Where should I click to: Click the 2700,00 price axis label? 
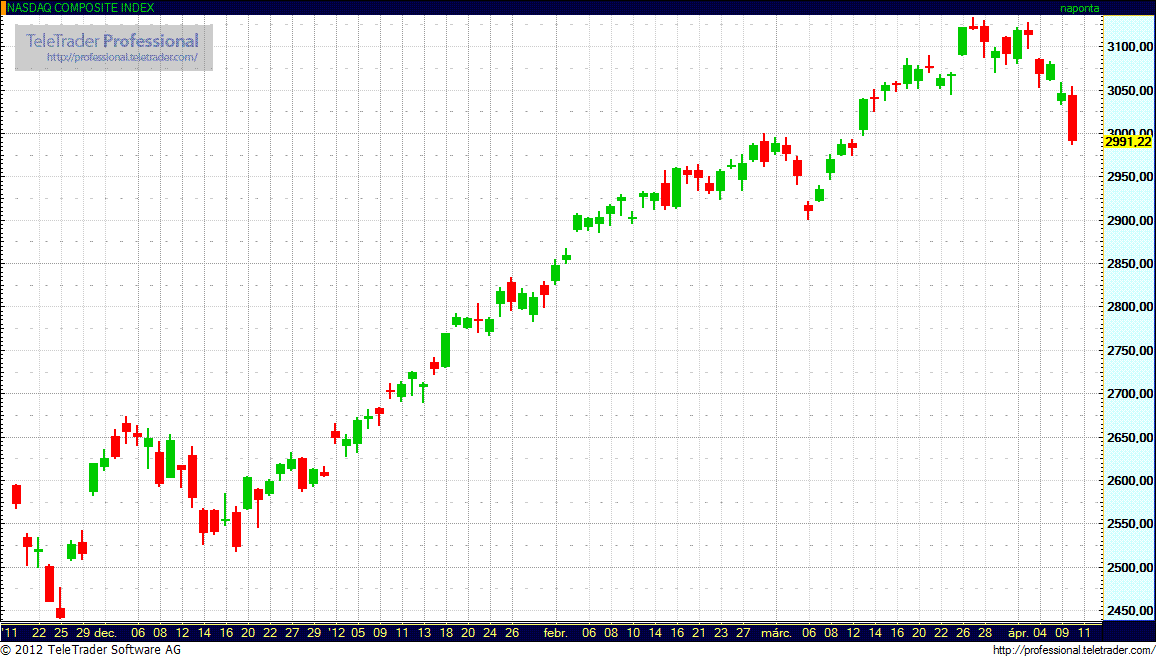1128,394
